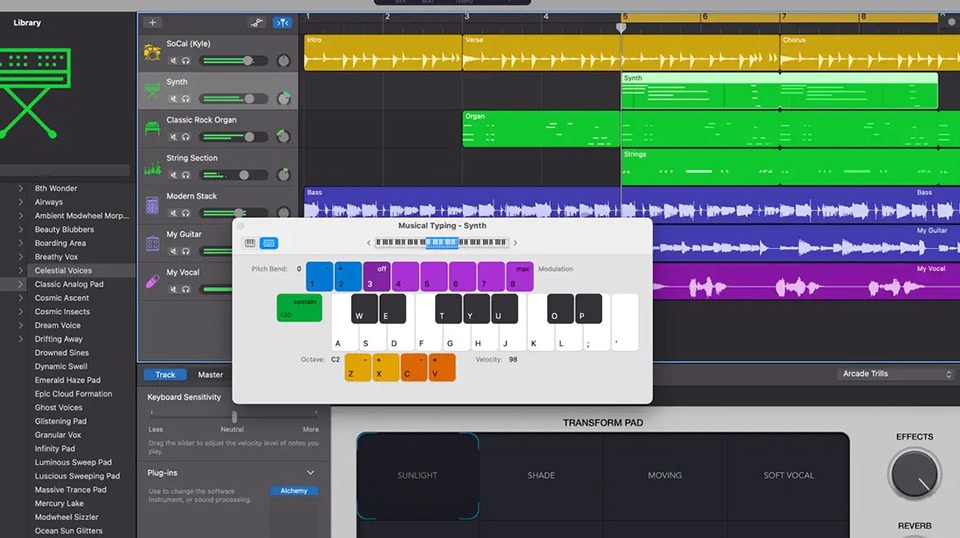Viewport: 960px width, 538px height.
Task: Select the MOVING transform pad
Action: [x=665, y=476]
